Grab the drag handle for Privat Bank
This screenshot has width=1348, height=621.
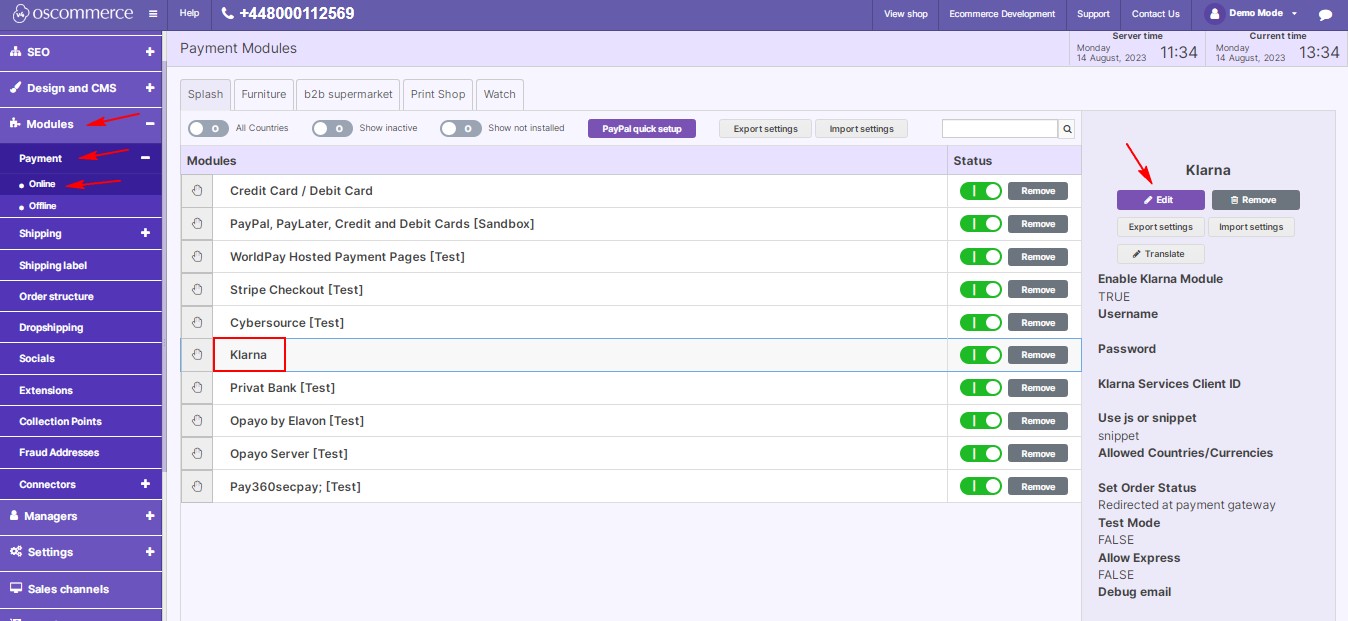[197, 388]
